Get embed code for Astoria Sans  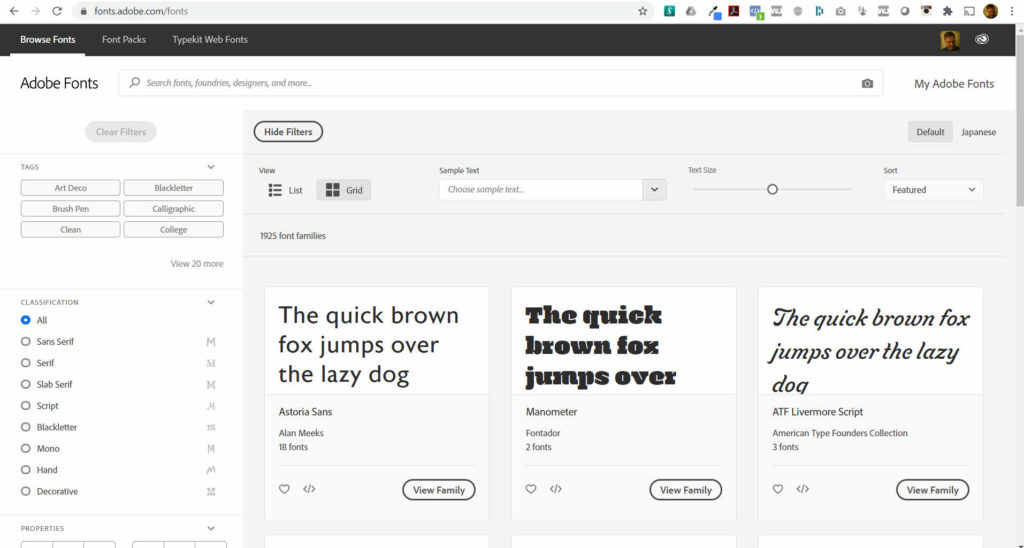[x=309, y=489]
